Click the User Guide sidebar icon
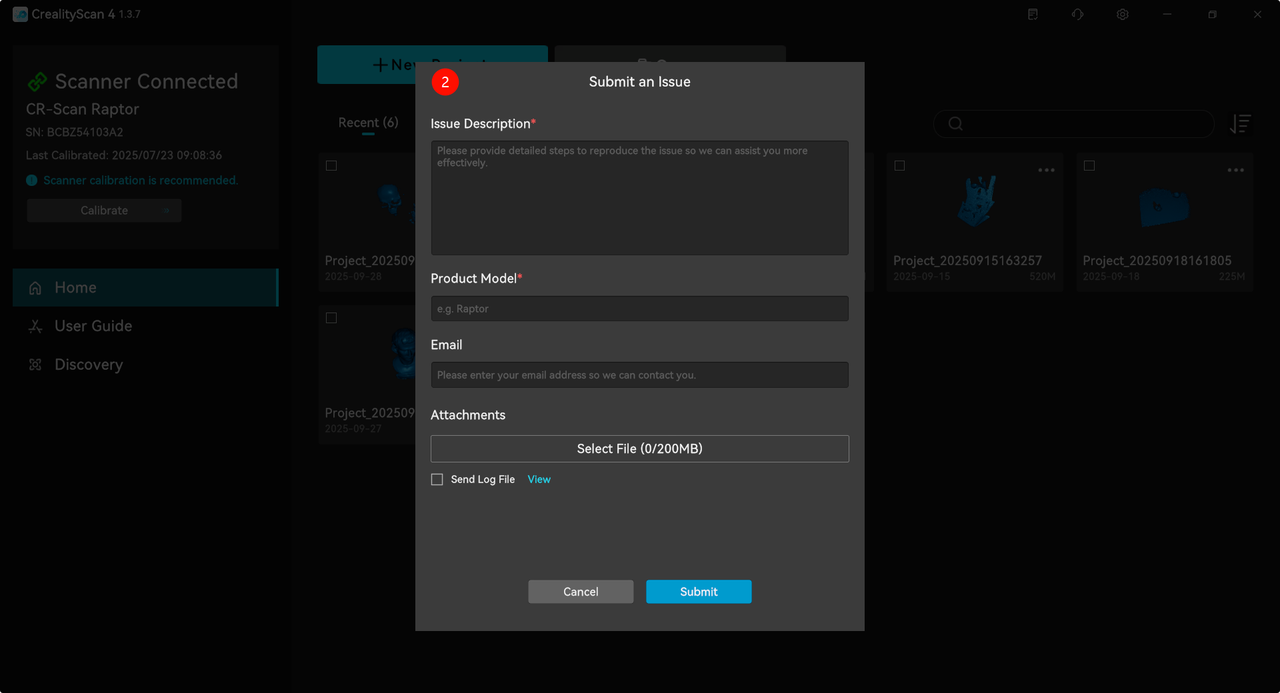1280x693 pixels. click(36, 326)
